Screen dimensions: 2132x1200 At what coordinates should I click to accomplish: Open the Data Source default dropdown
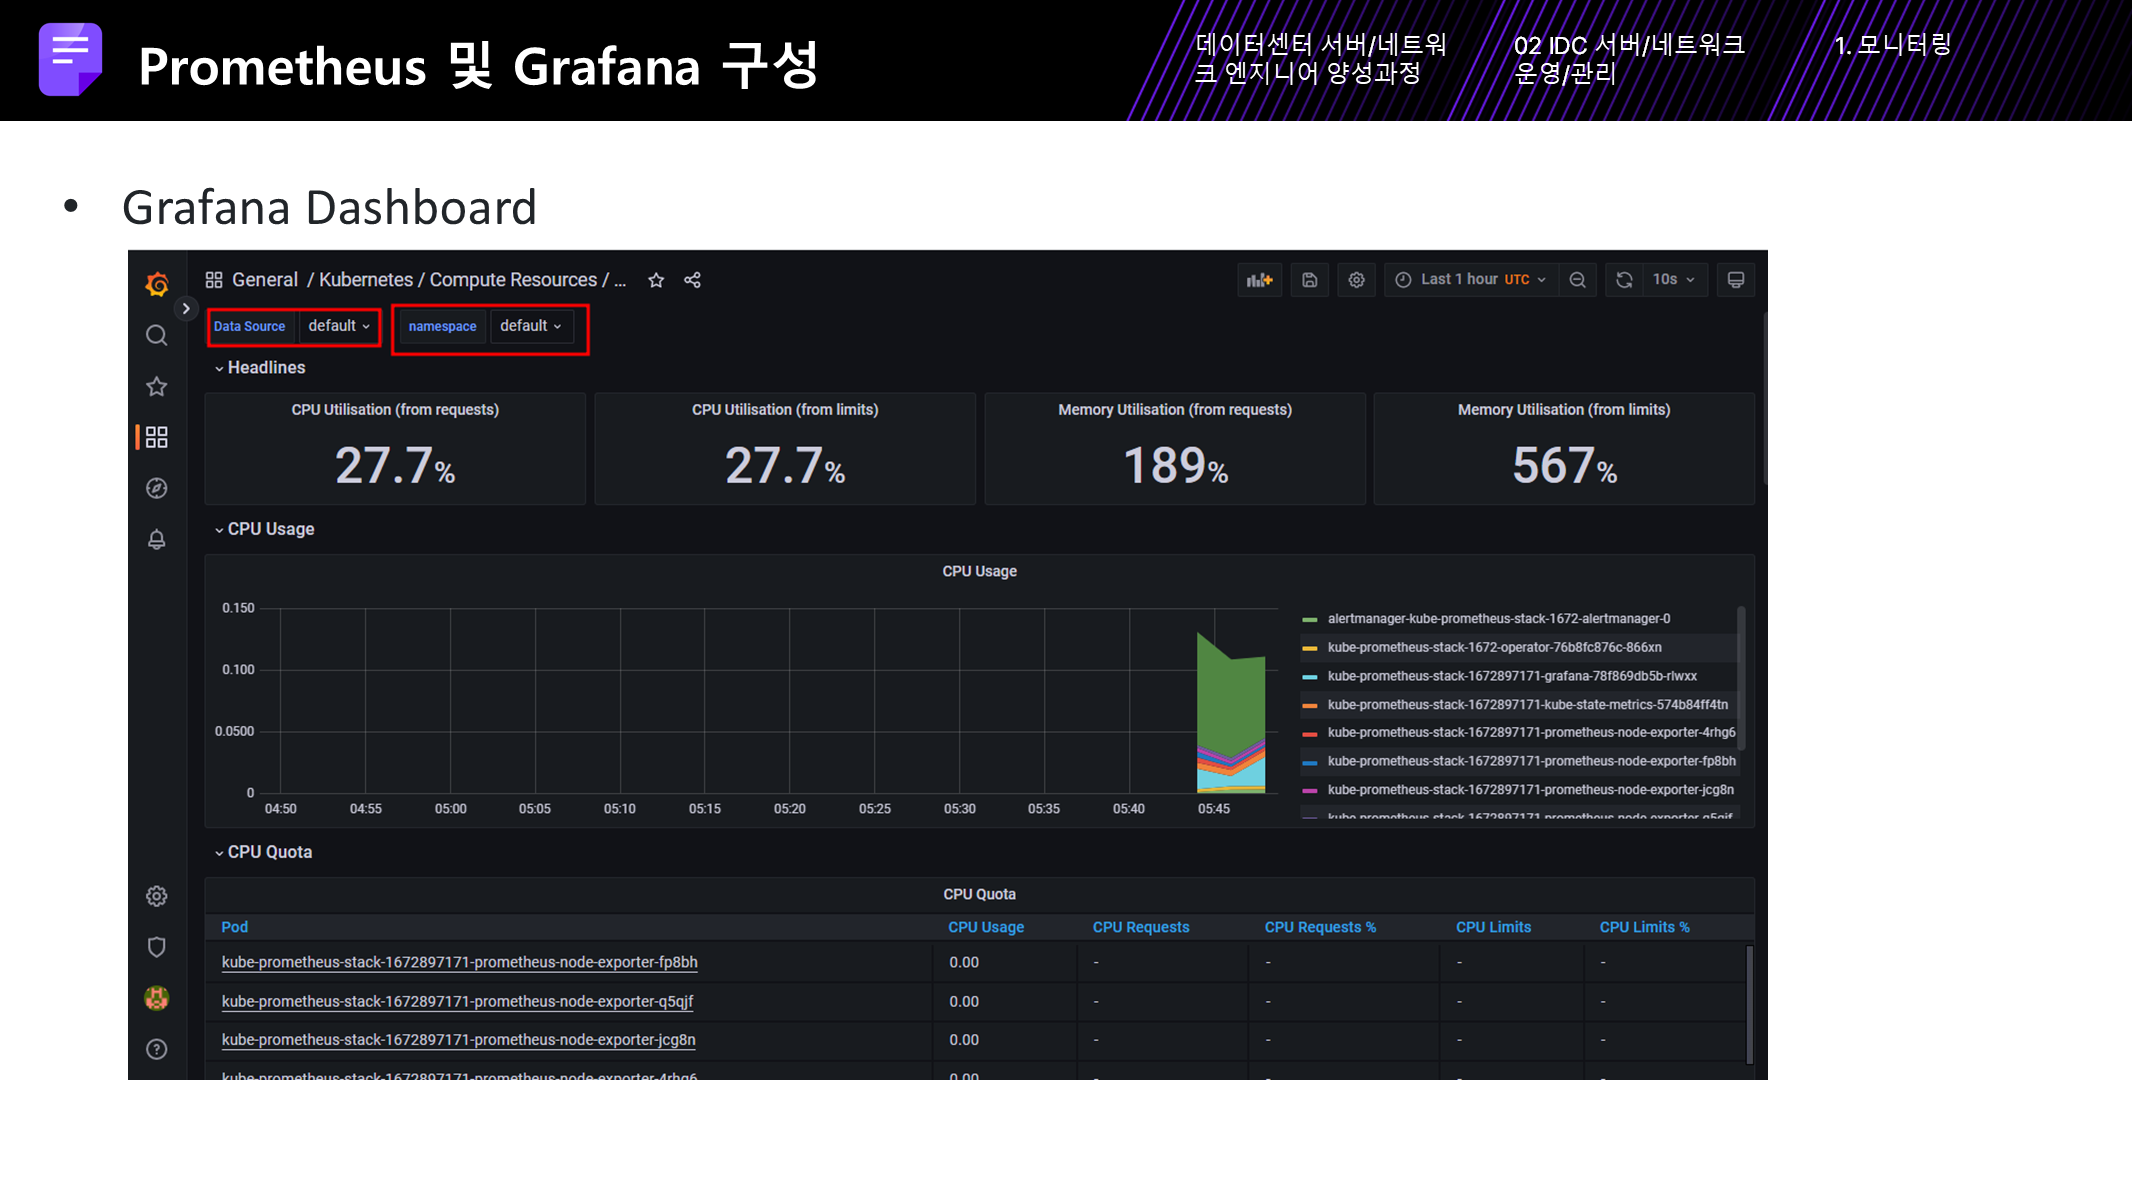[x=339, y=326]
